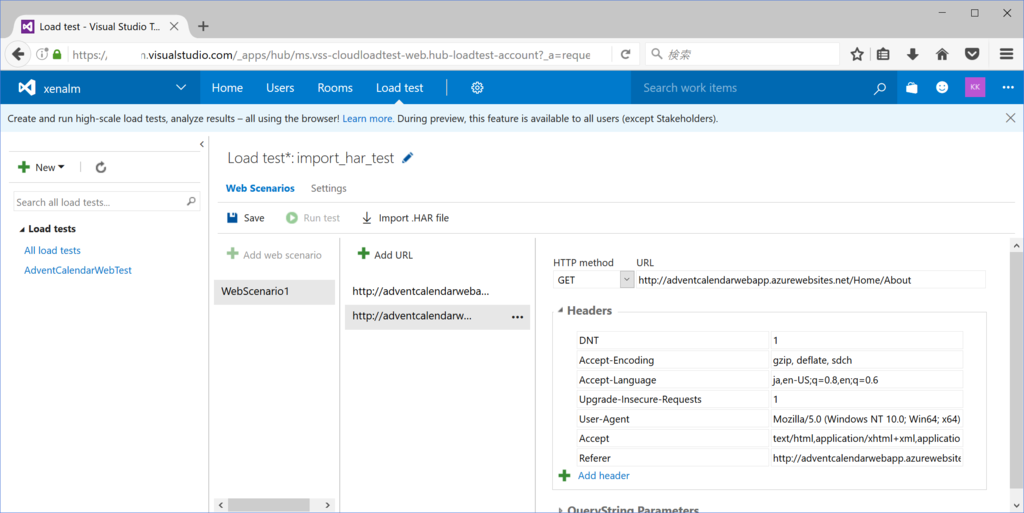This screenshot has width=1024, height=513.
Task: Click the search icon in load tests box
Action: pos(191,202)
